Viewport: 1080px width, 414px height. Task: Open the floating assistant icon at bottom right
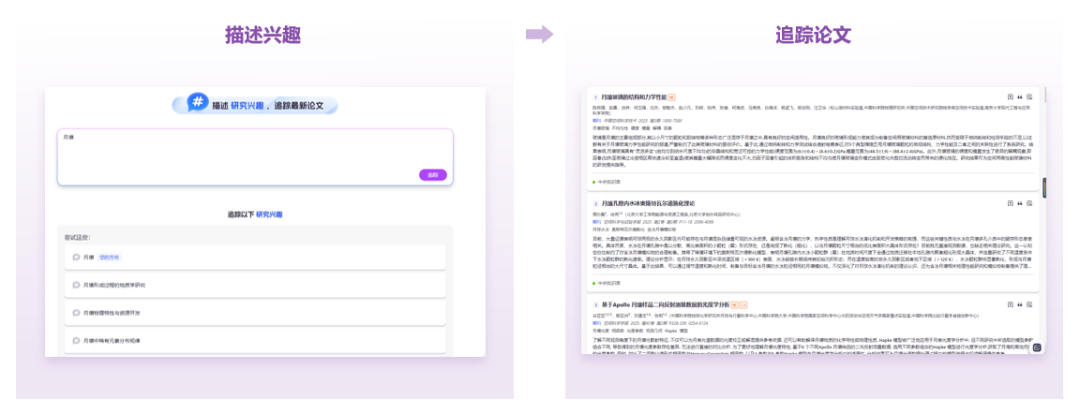coord(1037,348)
